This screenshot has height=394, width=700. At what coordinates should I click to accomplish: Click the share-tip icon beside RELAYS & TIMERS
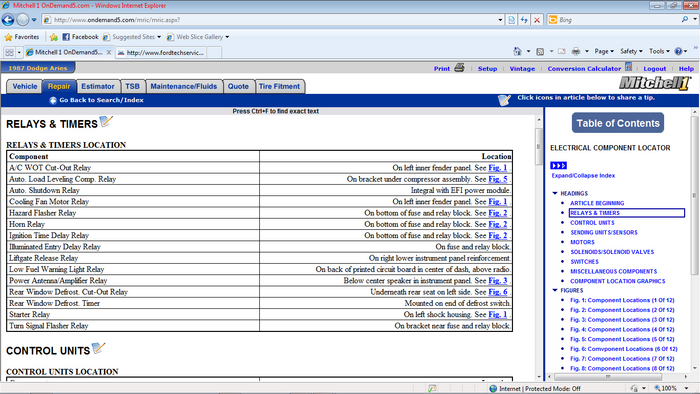[x=106, y=121]
